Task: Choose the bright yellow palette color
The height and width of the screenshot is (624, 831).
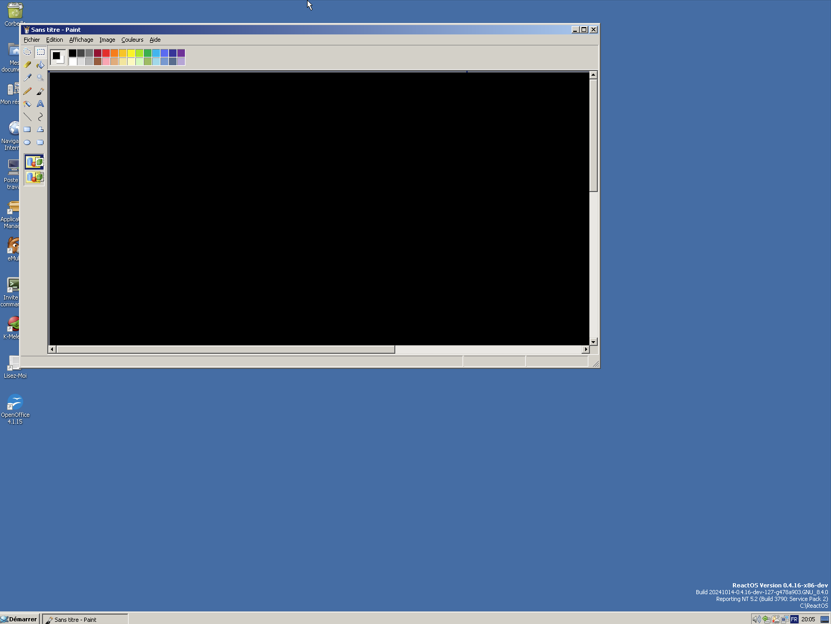Action: pos(131,53)
